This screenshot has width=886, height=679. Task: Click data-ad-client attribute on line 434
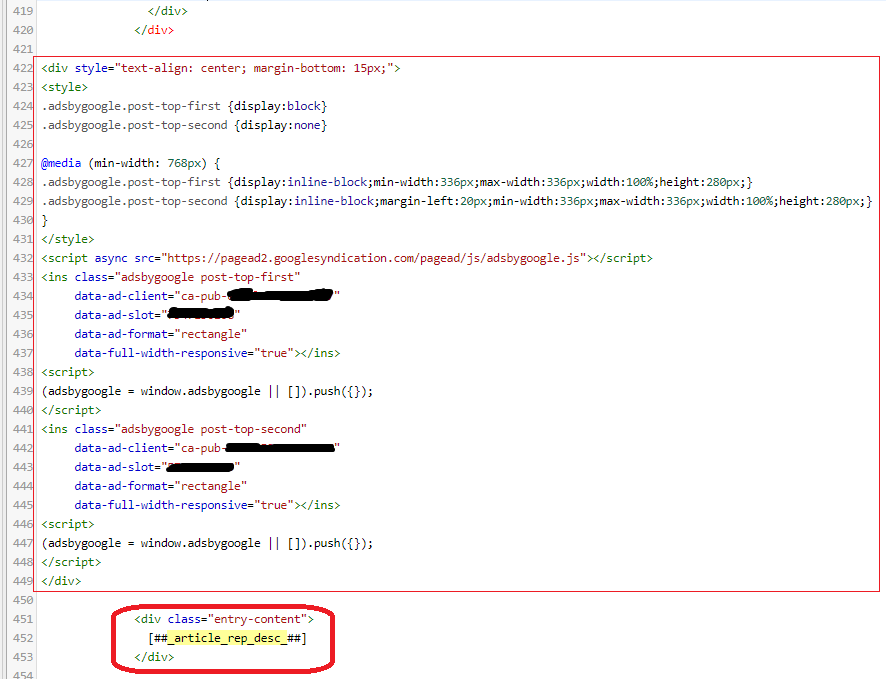[207, 296]
